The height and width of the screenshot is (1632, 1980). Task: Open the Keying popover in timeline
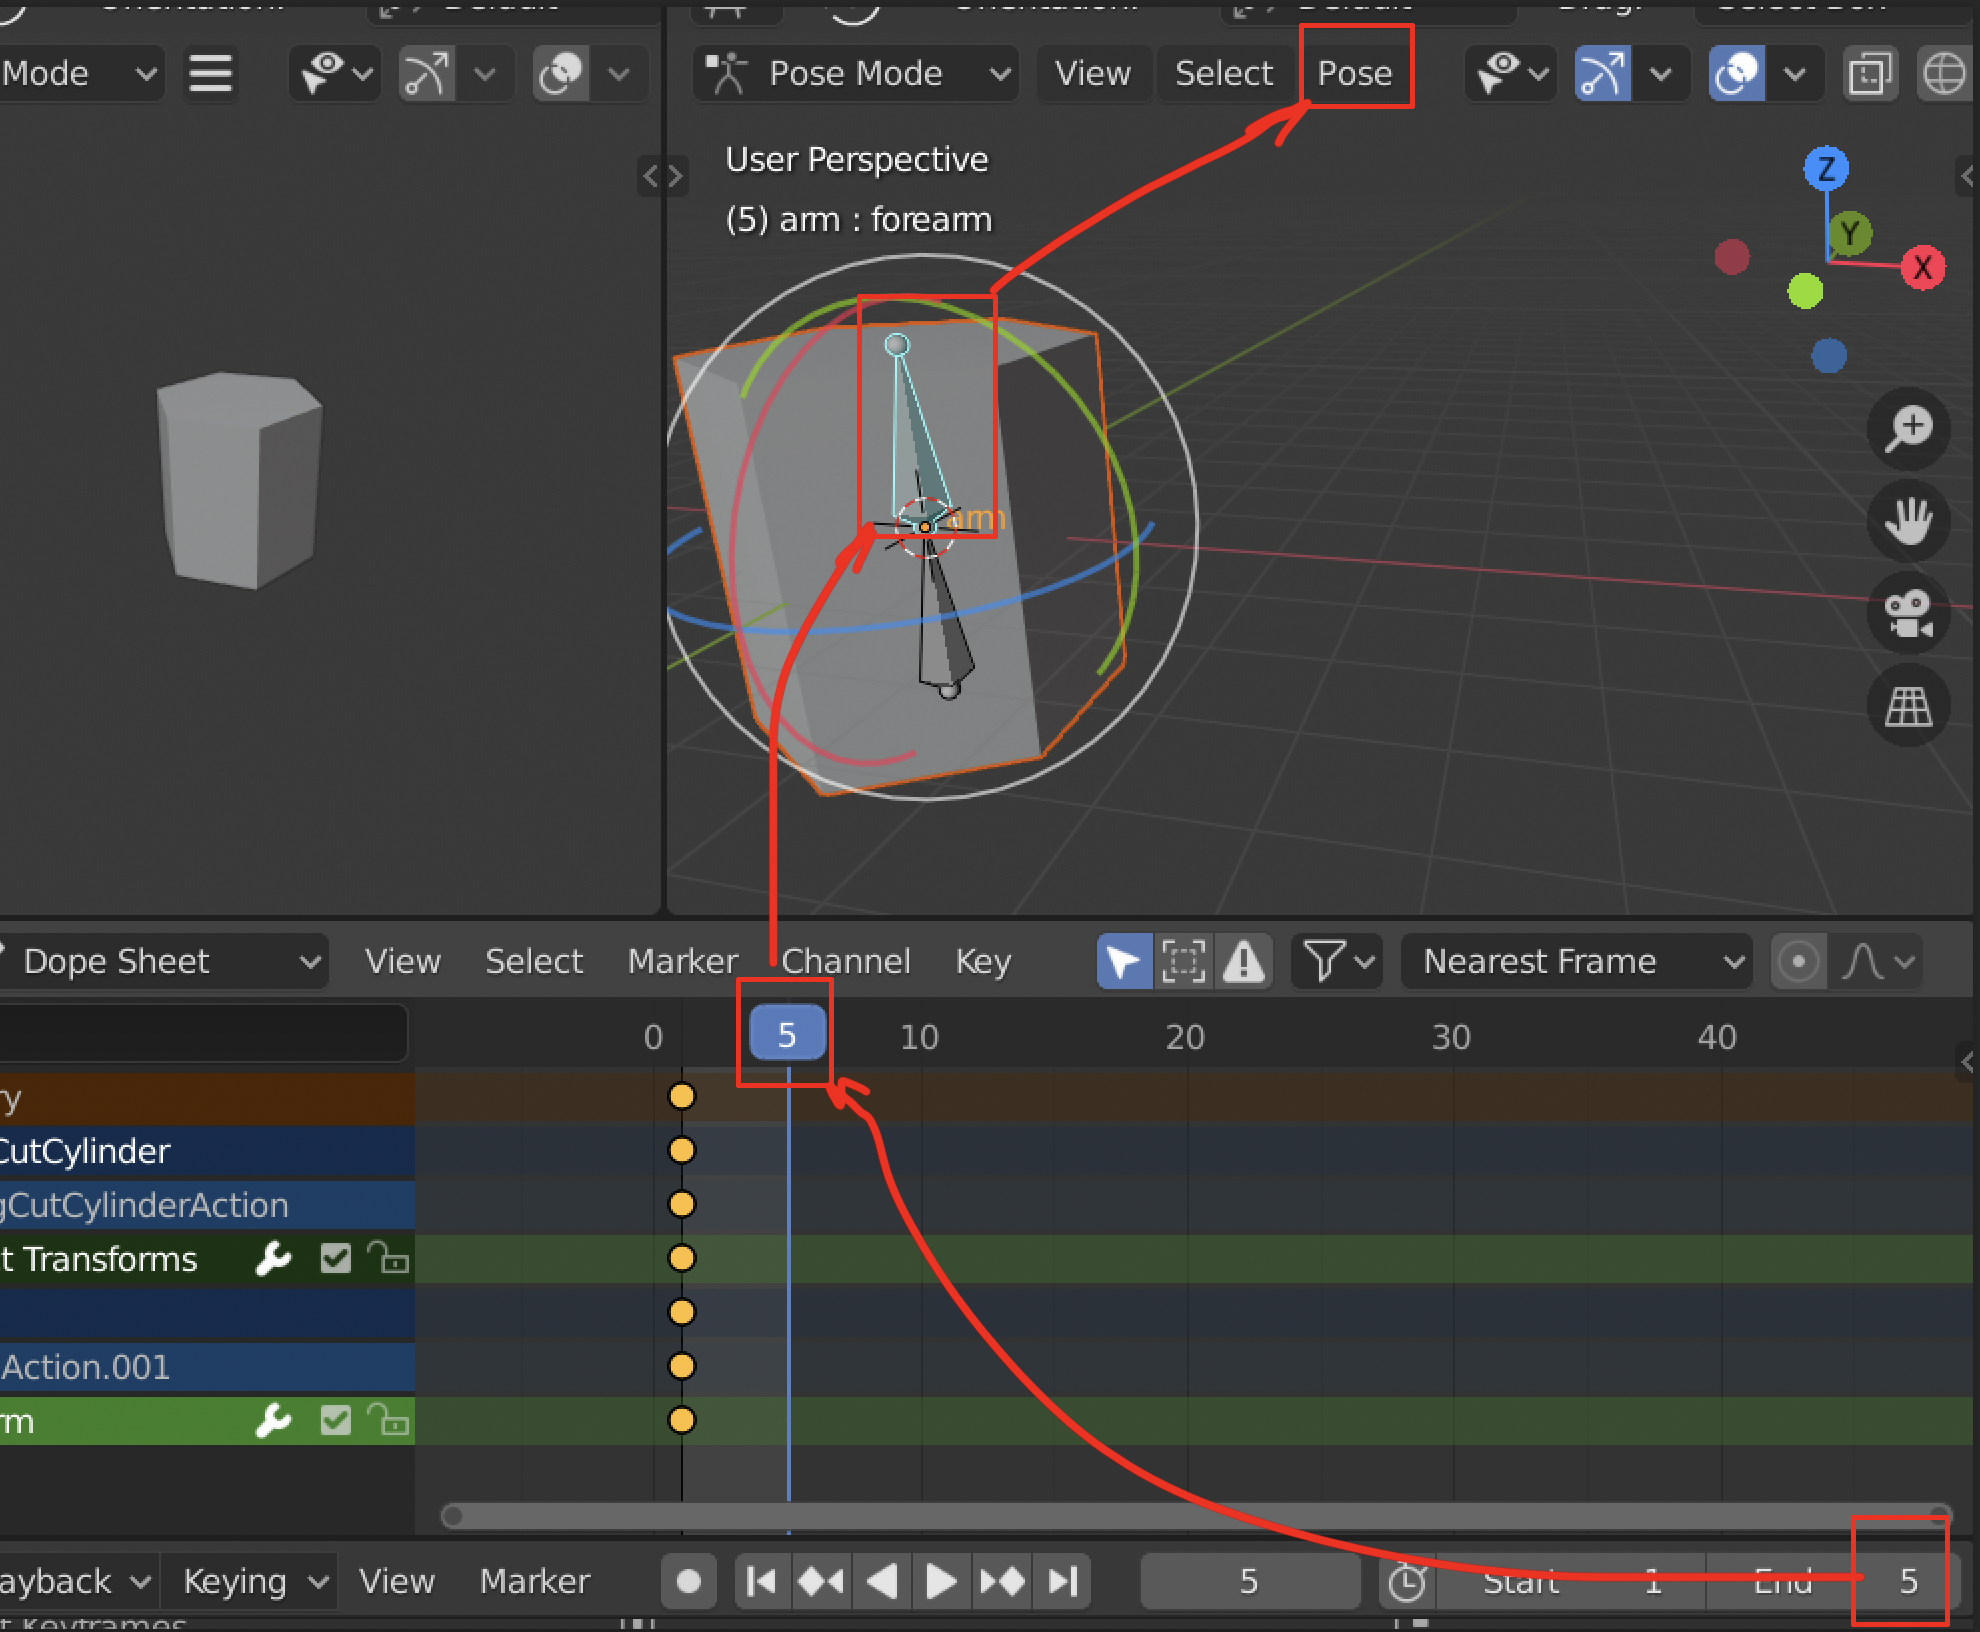tap(249, 1581)
